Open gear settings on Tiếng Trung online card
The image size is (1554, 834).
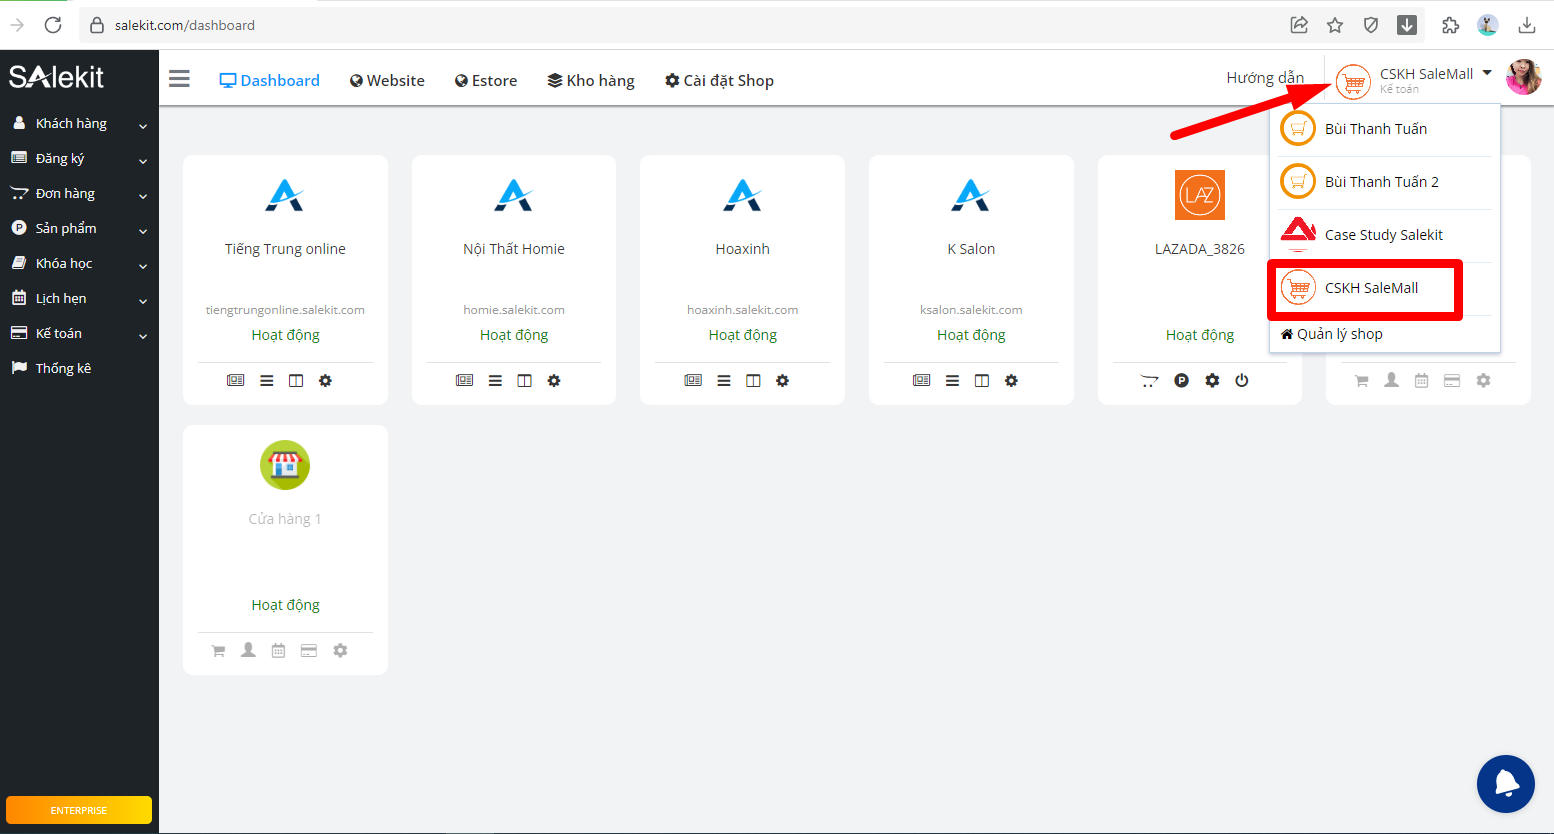pos(325,380)
